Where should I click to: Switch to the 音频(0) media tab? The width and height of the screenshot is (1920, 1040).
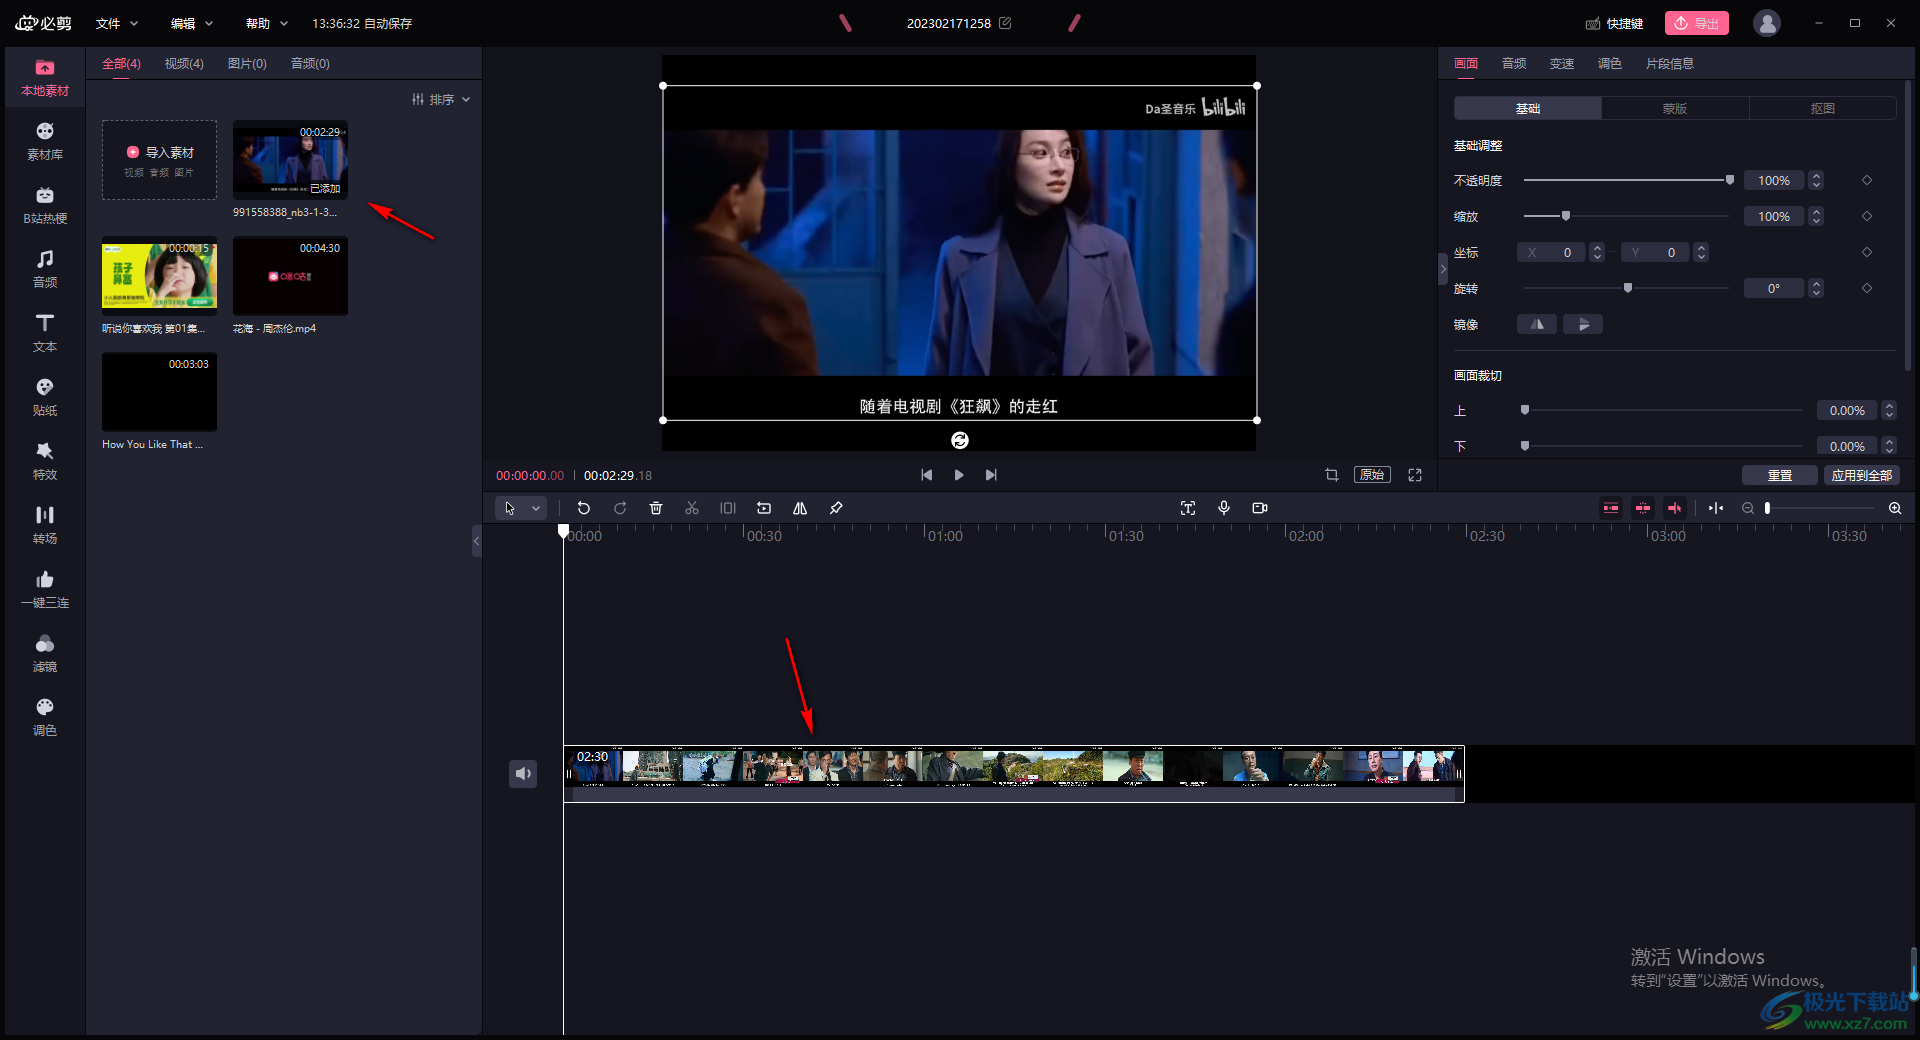tap(310, 63)
